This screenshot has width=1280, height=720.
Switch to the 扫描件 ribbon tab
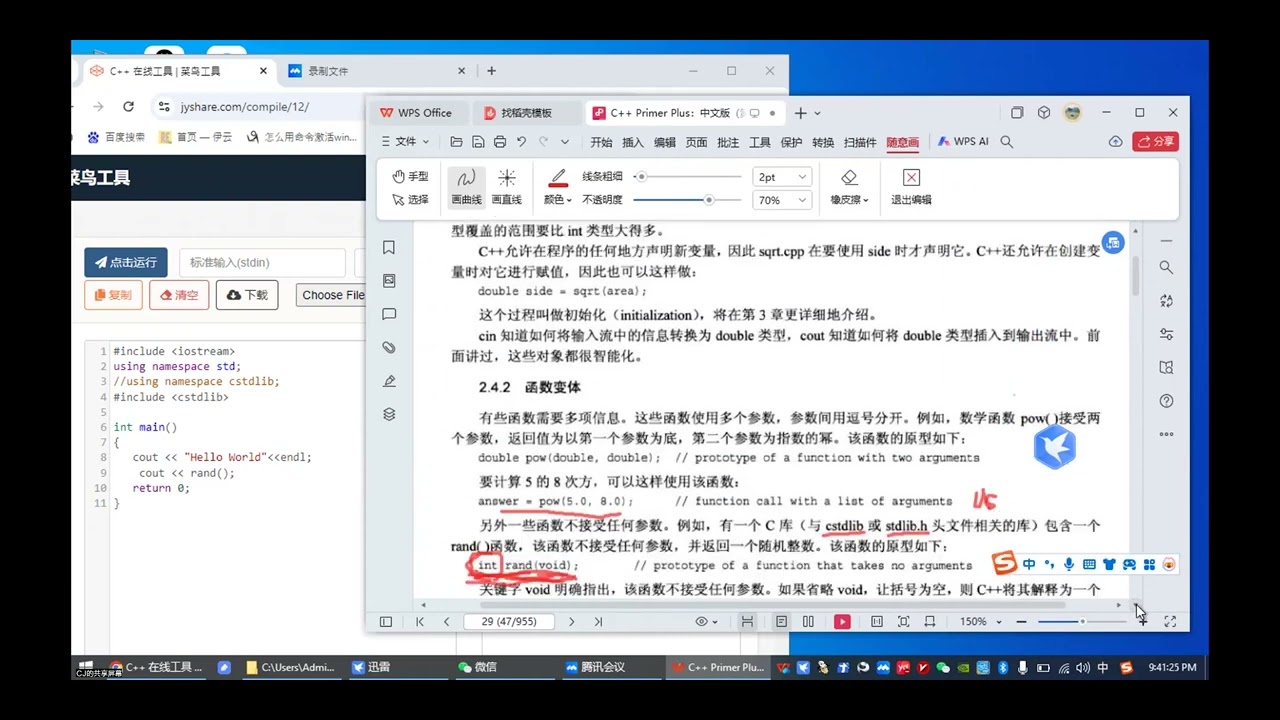(860, 142)
